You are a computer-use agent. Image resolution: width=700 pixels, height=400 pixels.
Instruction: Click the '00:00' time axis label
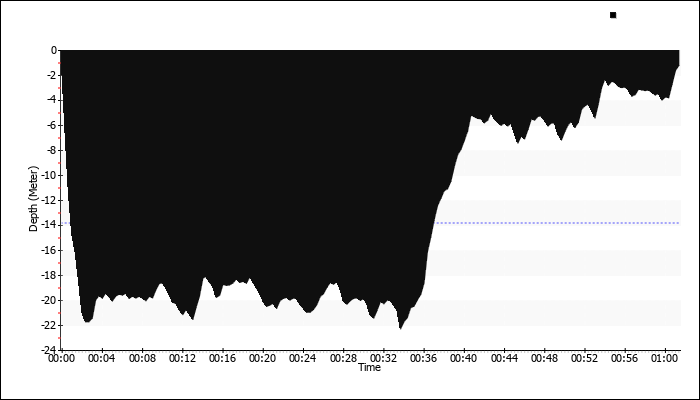[x=61, y=358]
